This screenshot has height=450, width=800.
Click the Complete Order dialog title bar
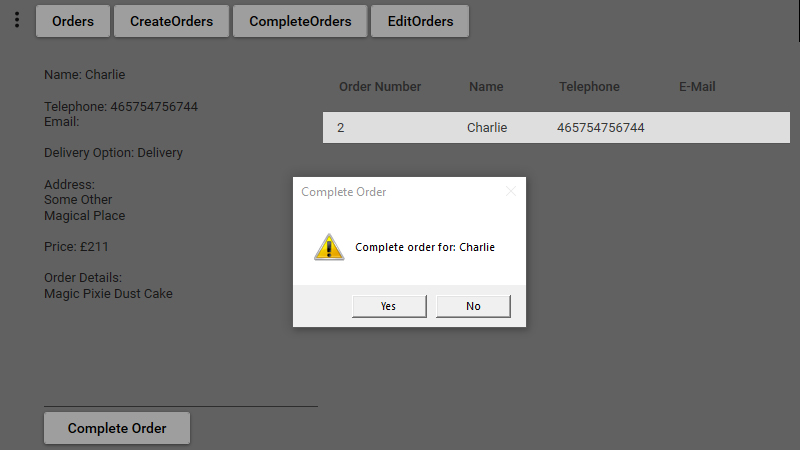[398, 192]
